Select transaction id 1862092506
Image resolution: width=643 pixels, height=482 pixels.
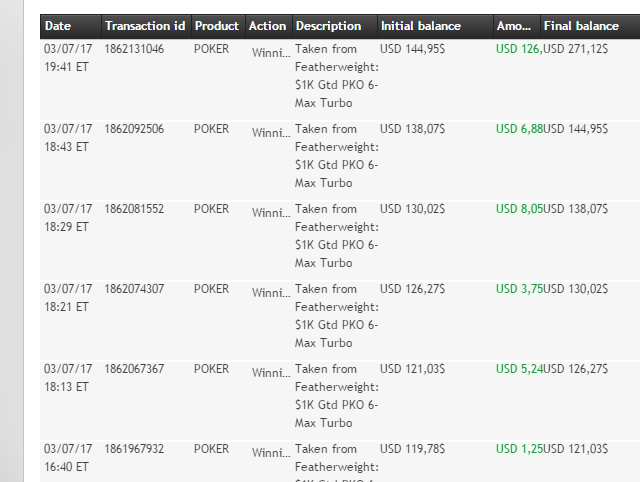134,129
